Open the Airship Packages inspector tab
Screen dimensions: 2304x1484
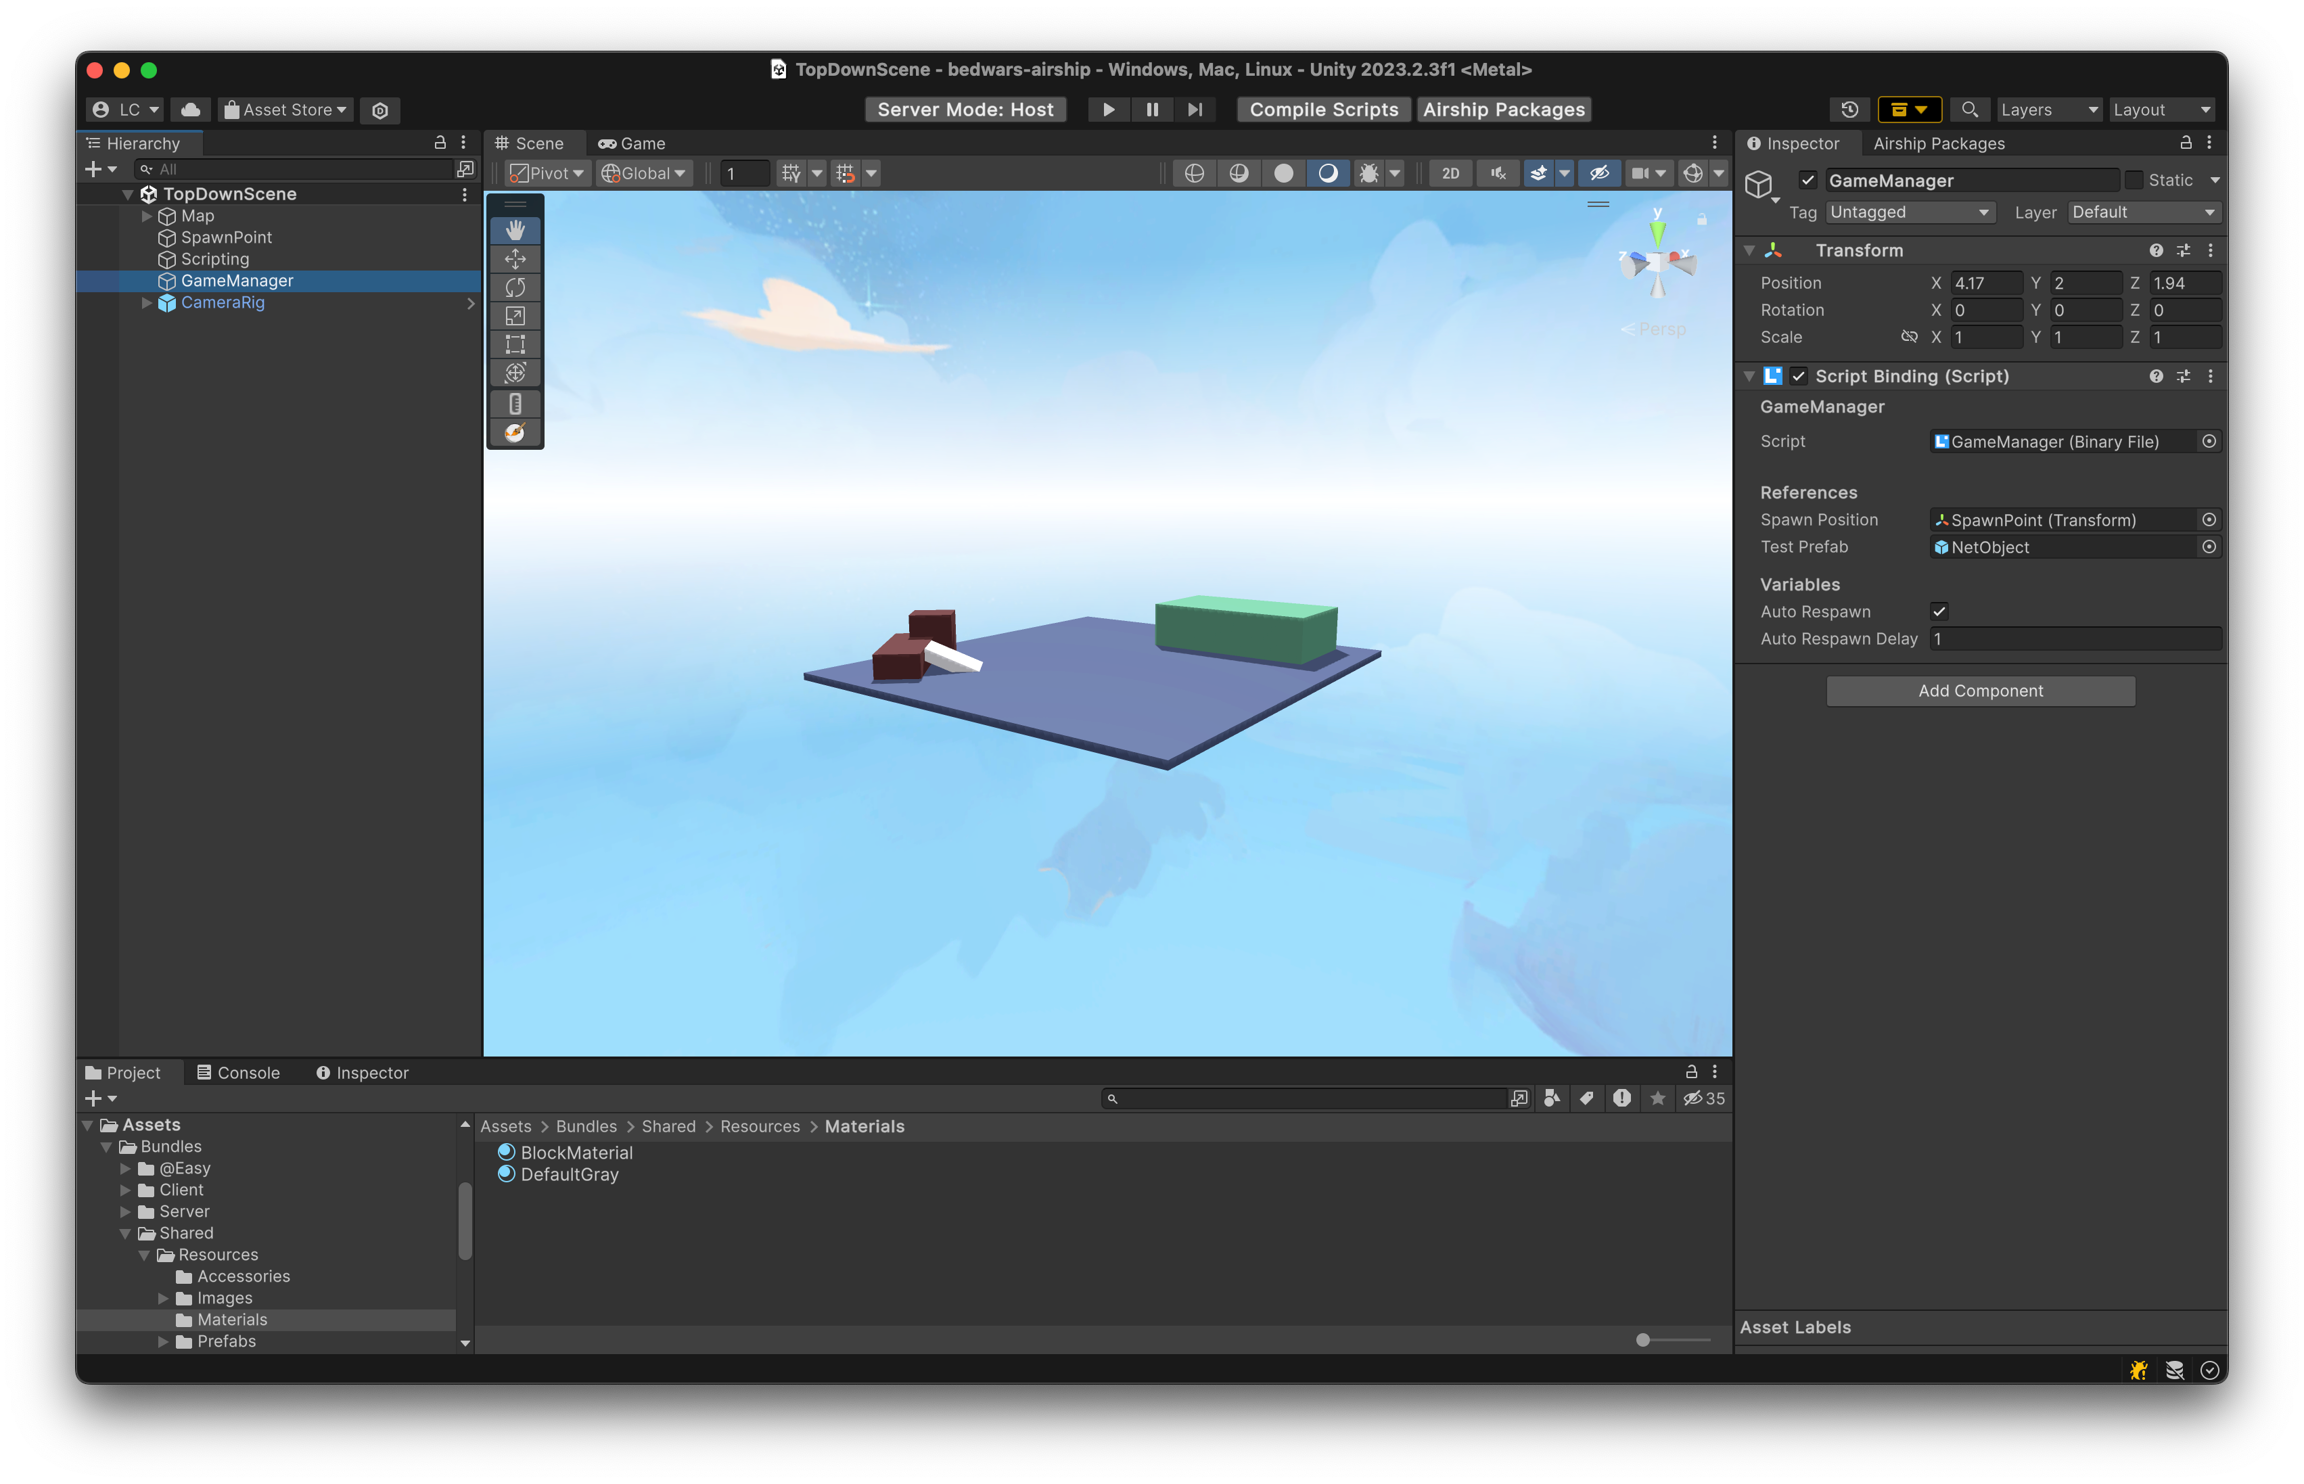coord(1938,143)
